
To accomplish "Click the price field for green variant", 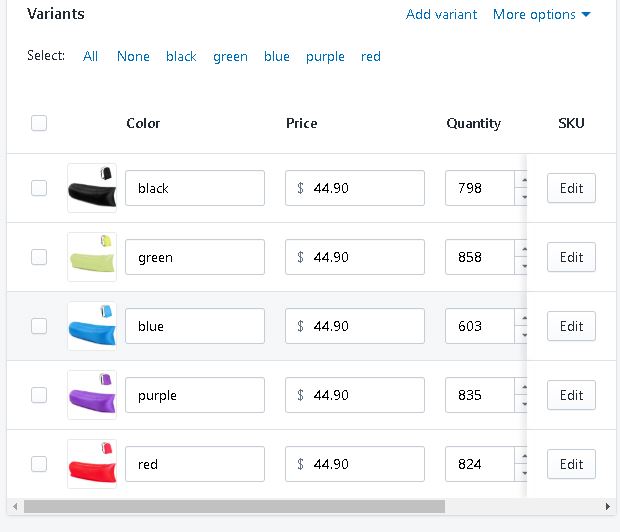I will coord(355,257).
